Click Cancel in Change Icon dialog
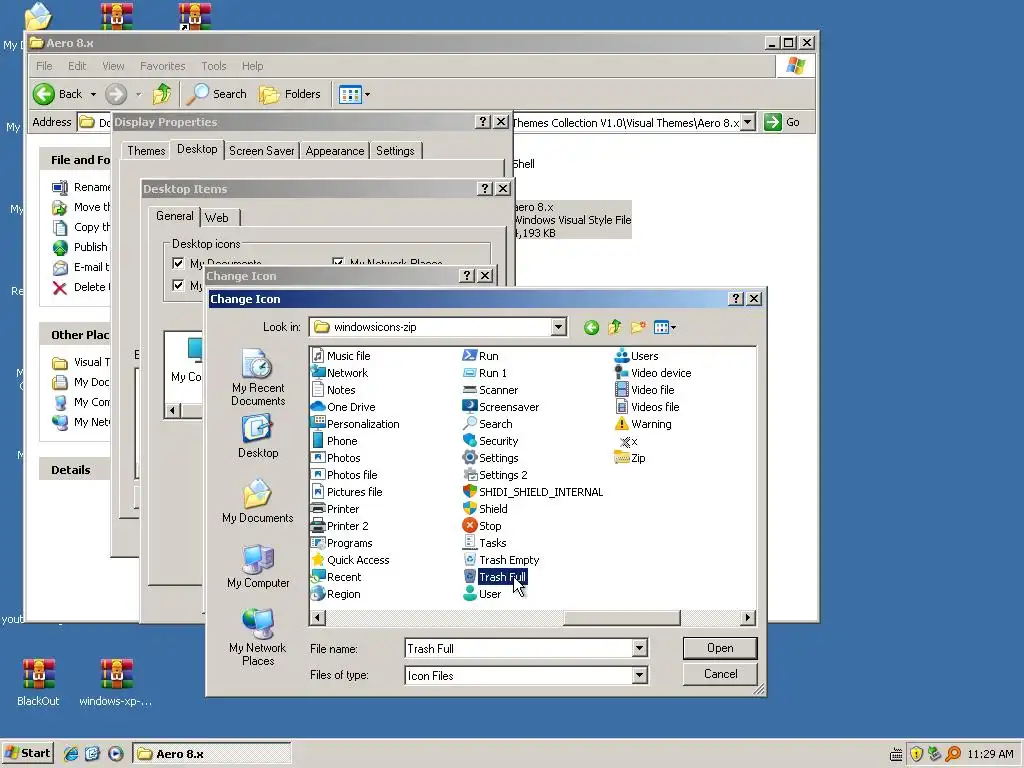 coord(720,674)
